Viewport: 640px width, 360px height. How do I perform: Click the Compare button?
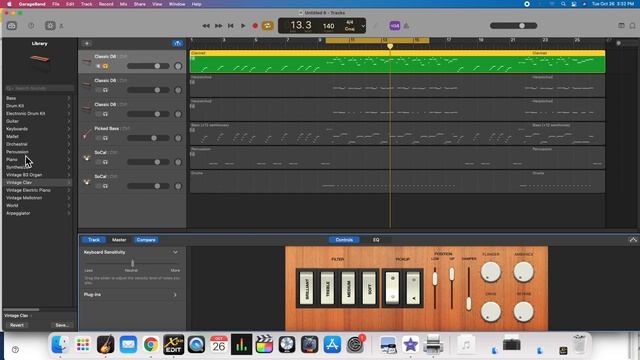(x=146, y=240)
